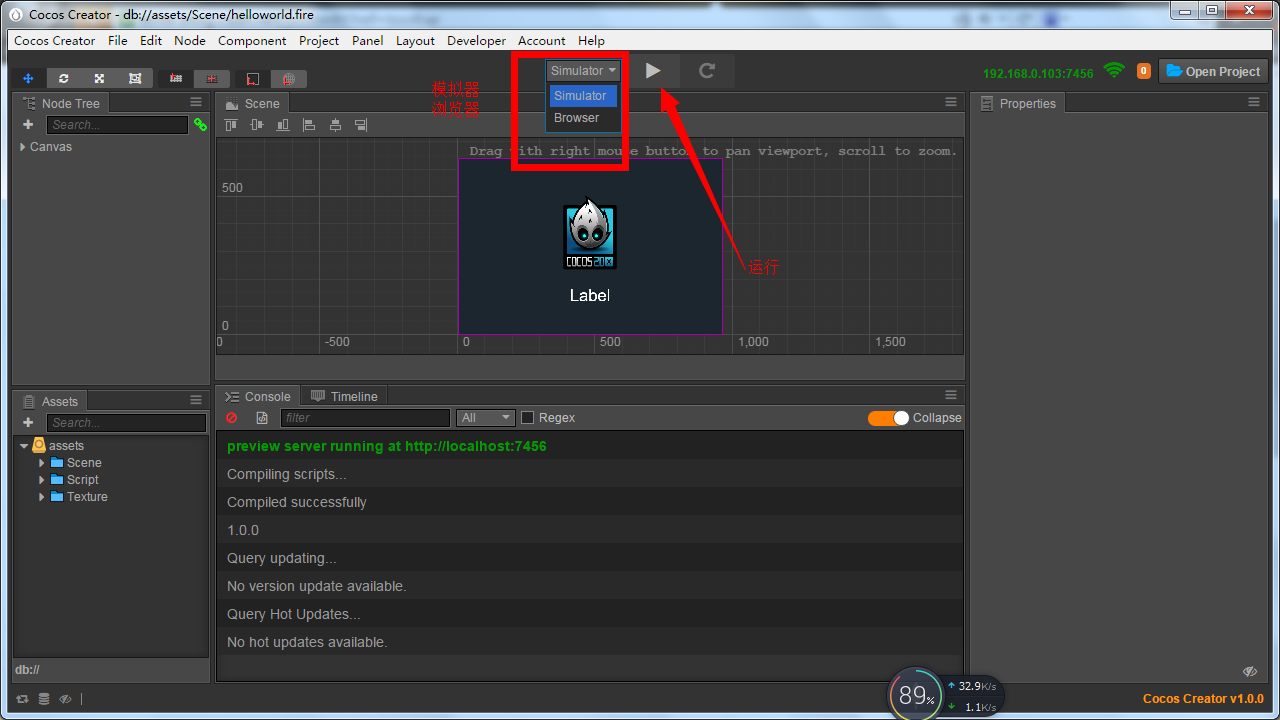This screenshot has width=1280, height=720.
Task: Open the console log file
Action: coord(262,418)
